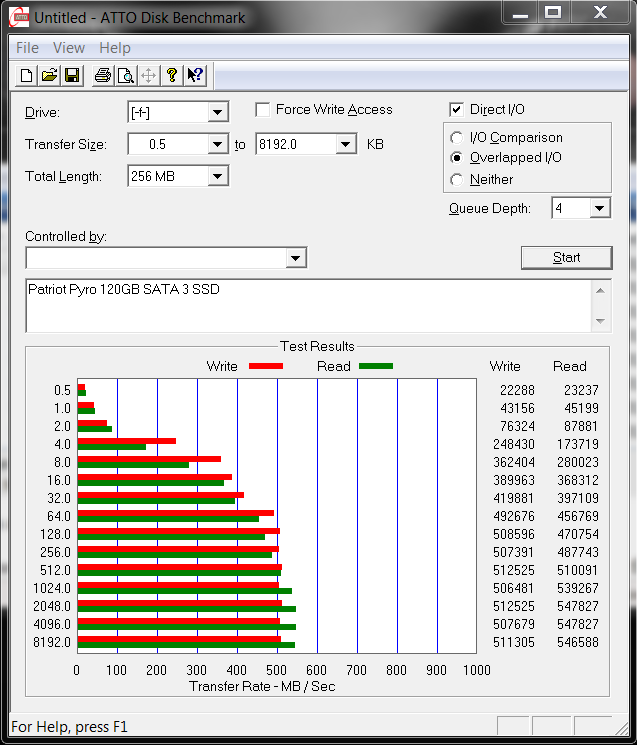Open Print Preview from the toolbar
Image resolution: width=637 pixels, height=745 pixels.
[x=125, y=75]
